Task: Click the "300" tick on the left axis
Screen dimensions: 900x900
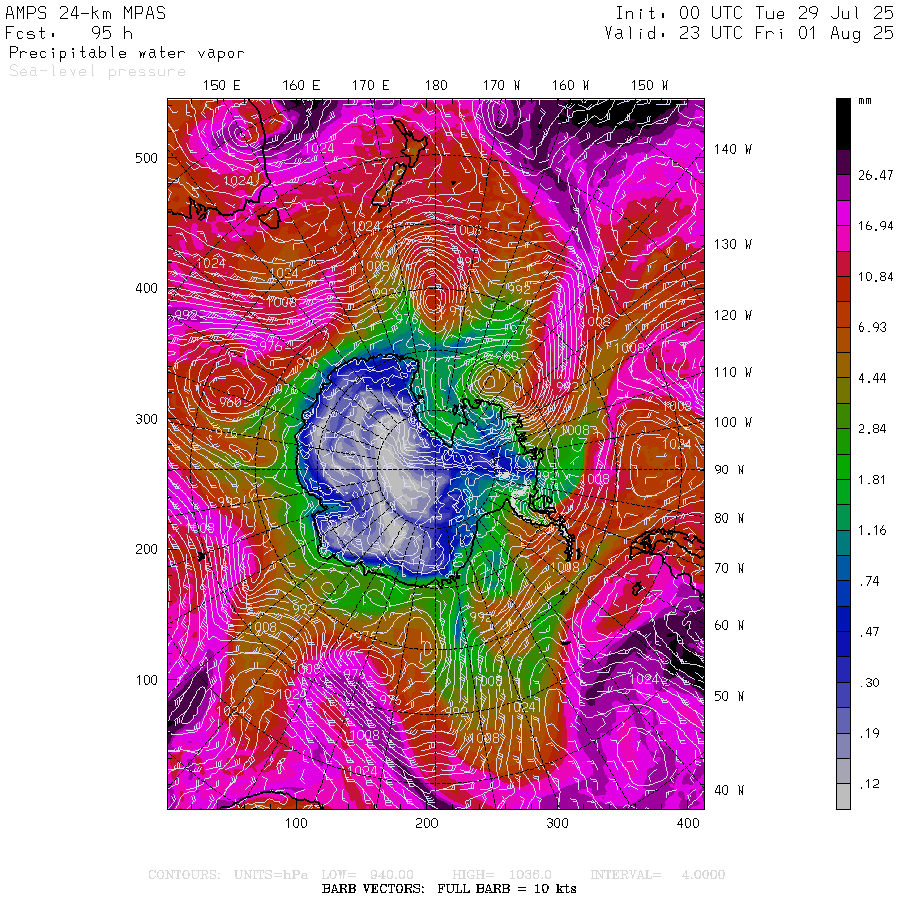Action: [x=146, y=419]
